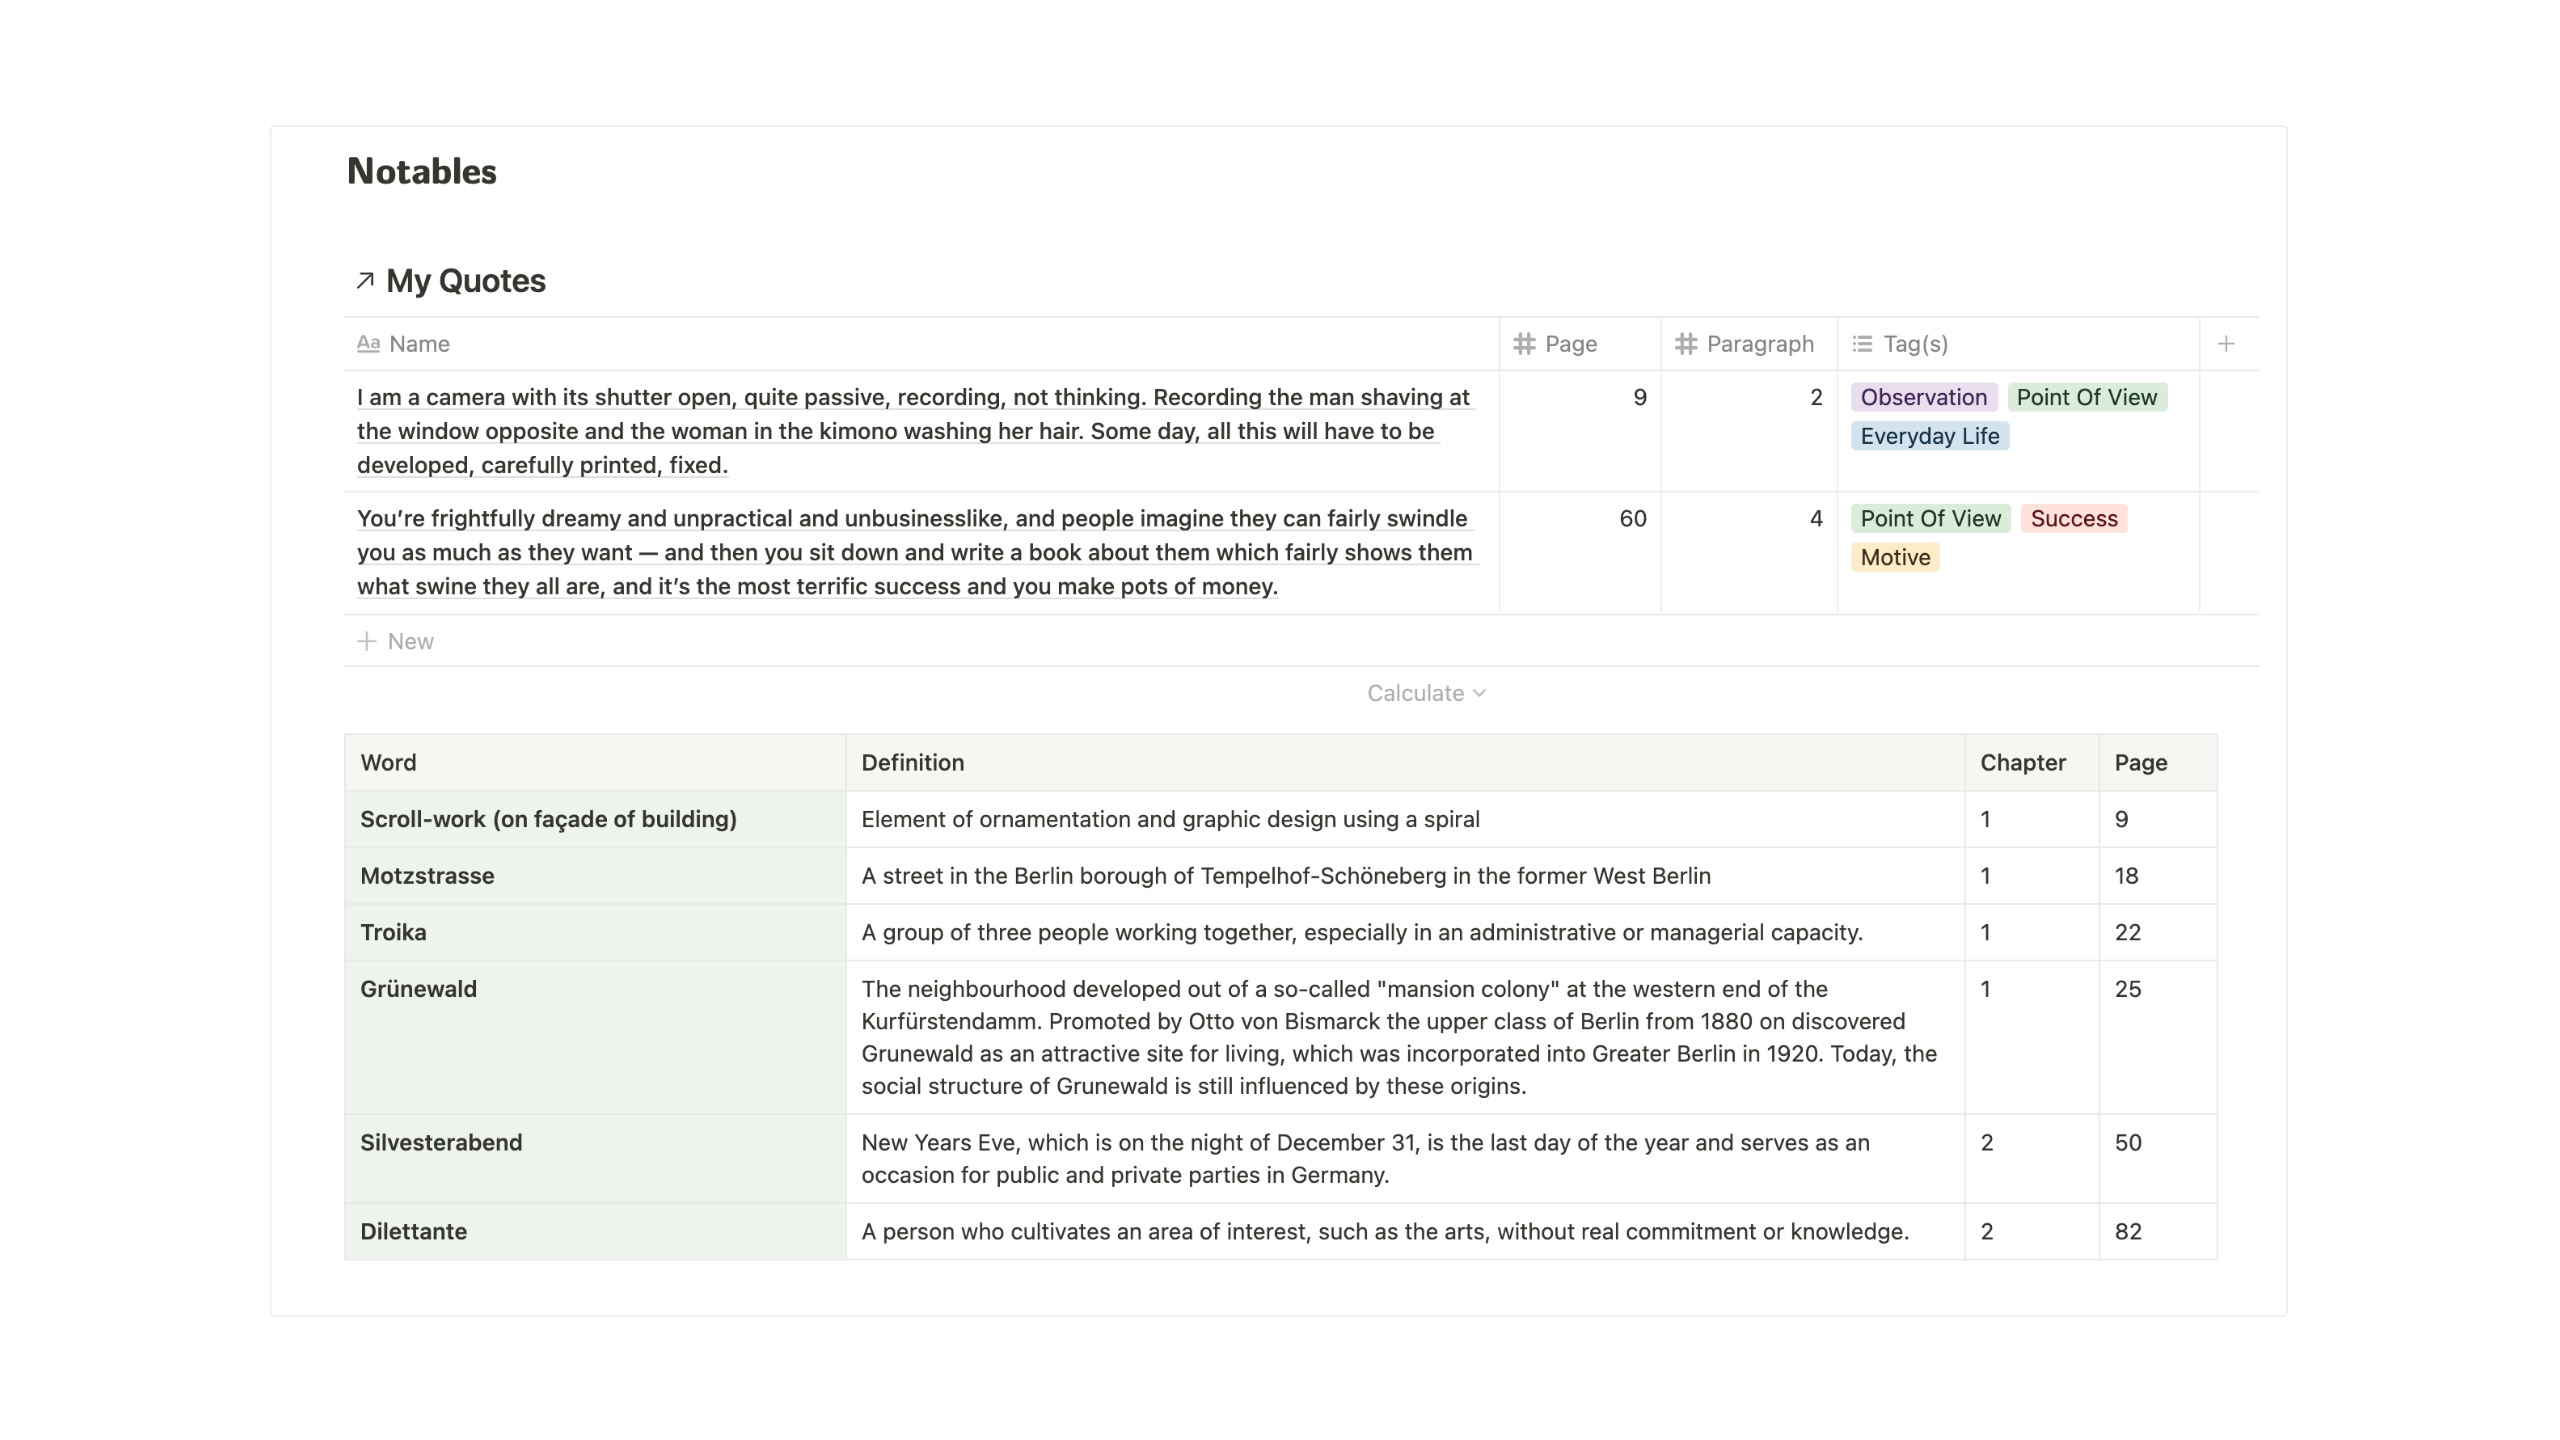Select the Name column header
The height and width of the screenshot is (1440, 2560).
click(x=921, y=344)
